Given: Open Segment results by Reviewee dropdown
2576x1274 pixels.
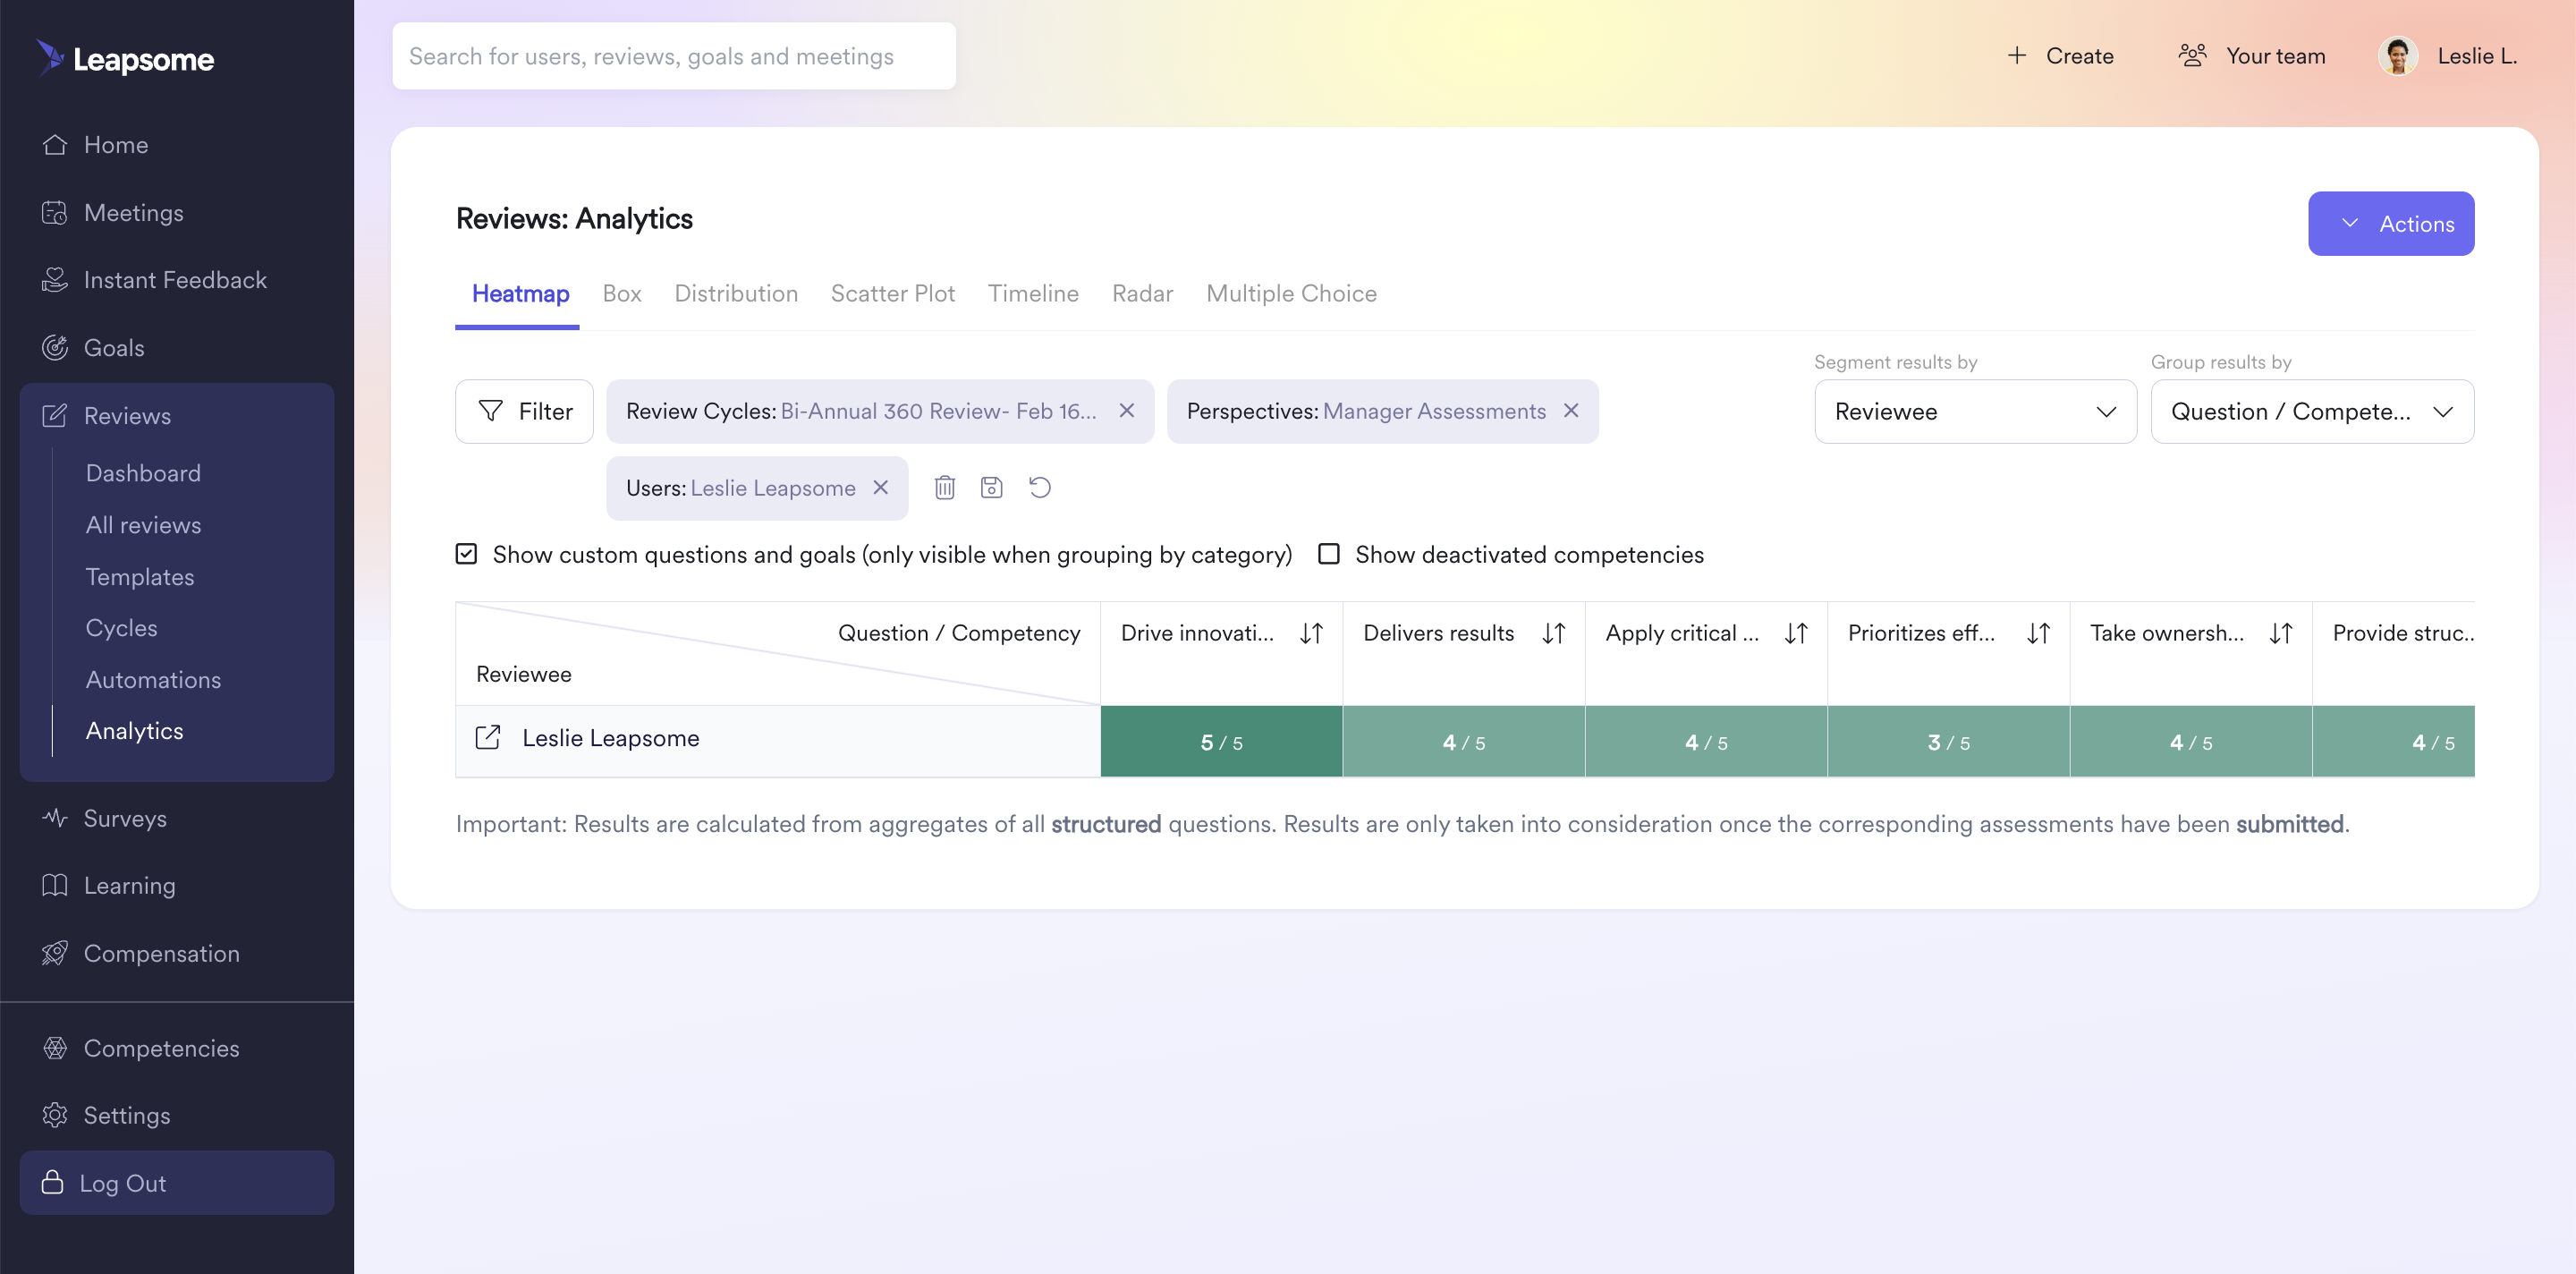Looking at the screenshot, I should pyautogui.click(x=1975, y=411).
